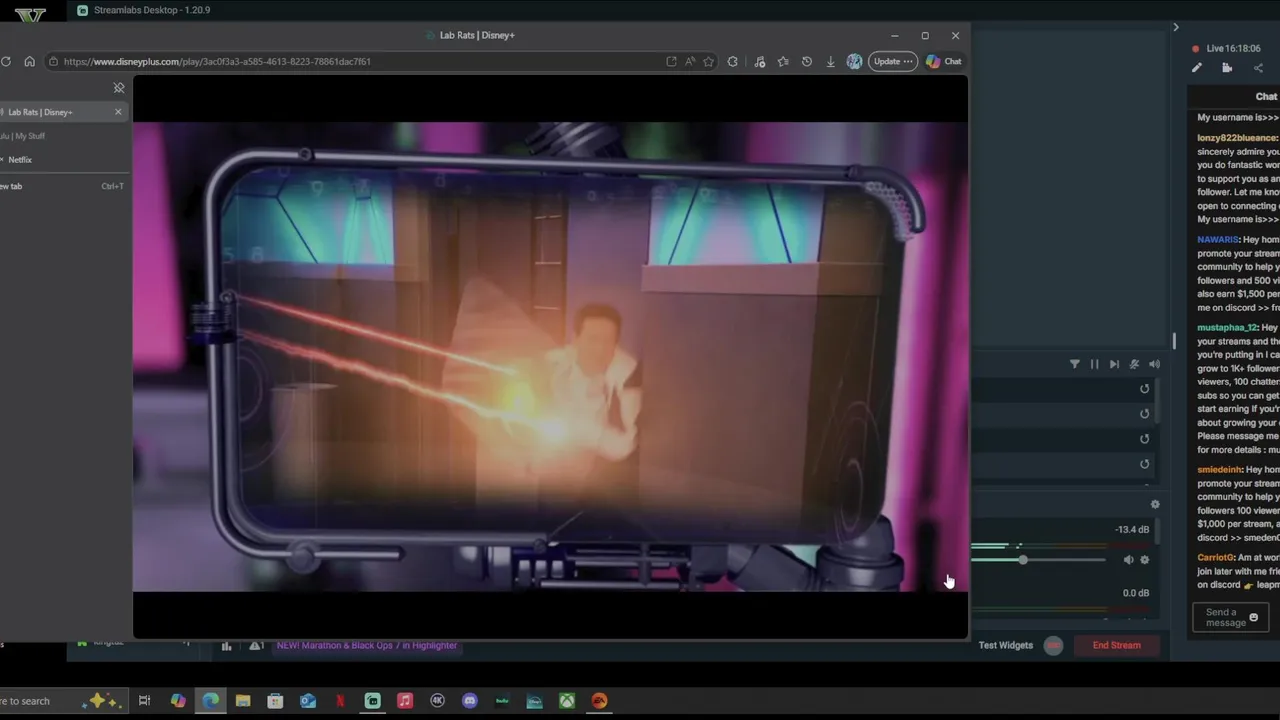Toggle mute event sounds icon
The width and height of the screenshot is (1280, 720).
tap(1134, 365)
